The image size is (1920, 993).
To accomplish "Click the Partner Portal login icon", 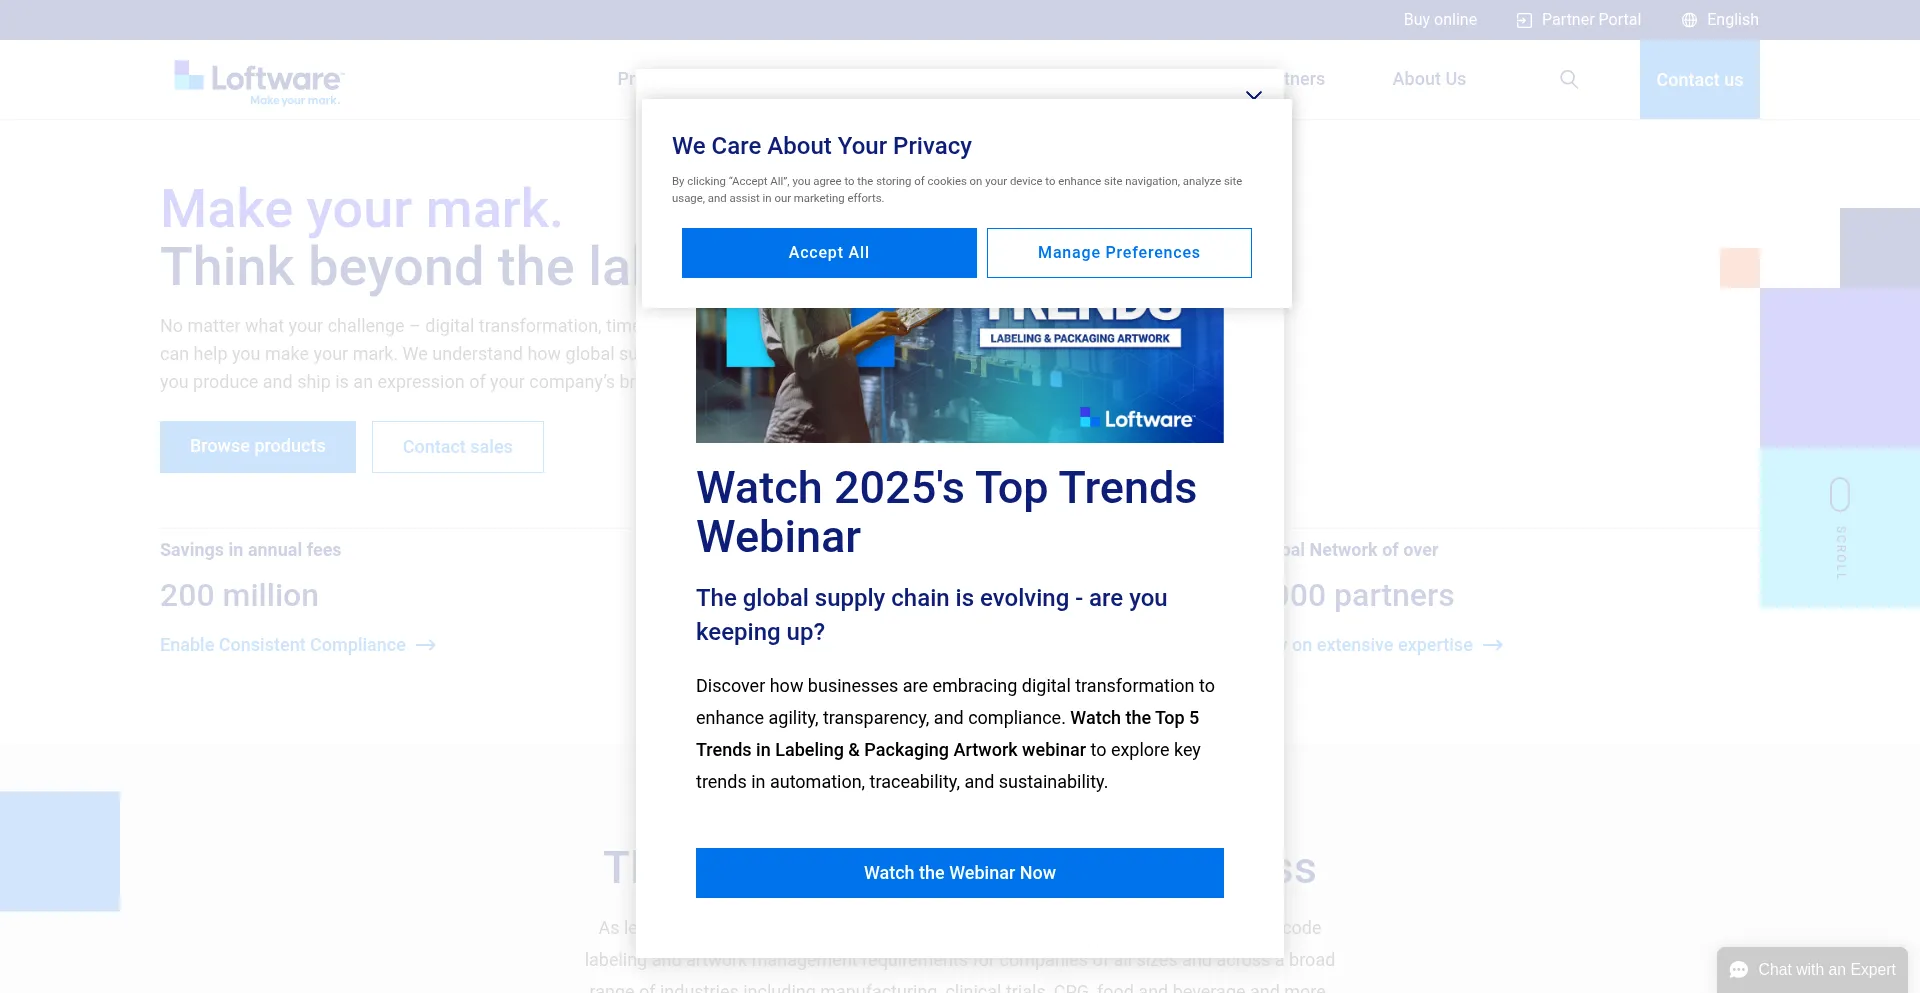I will click(1524, 20).
